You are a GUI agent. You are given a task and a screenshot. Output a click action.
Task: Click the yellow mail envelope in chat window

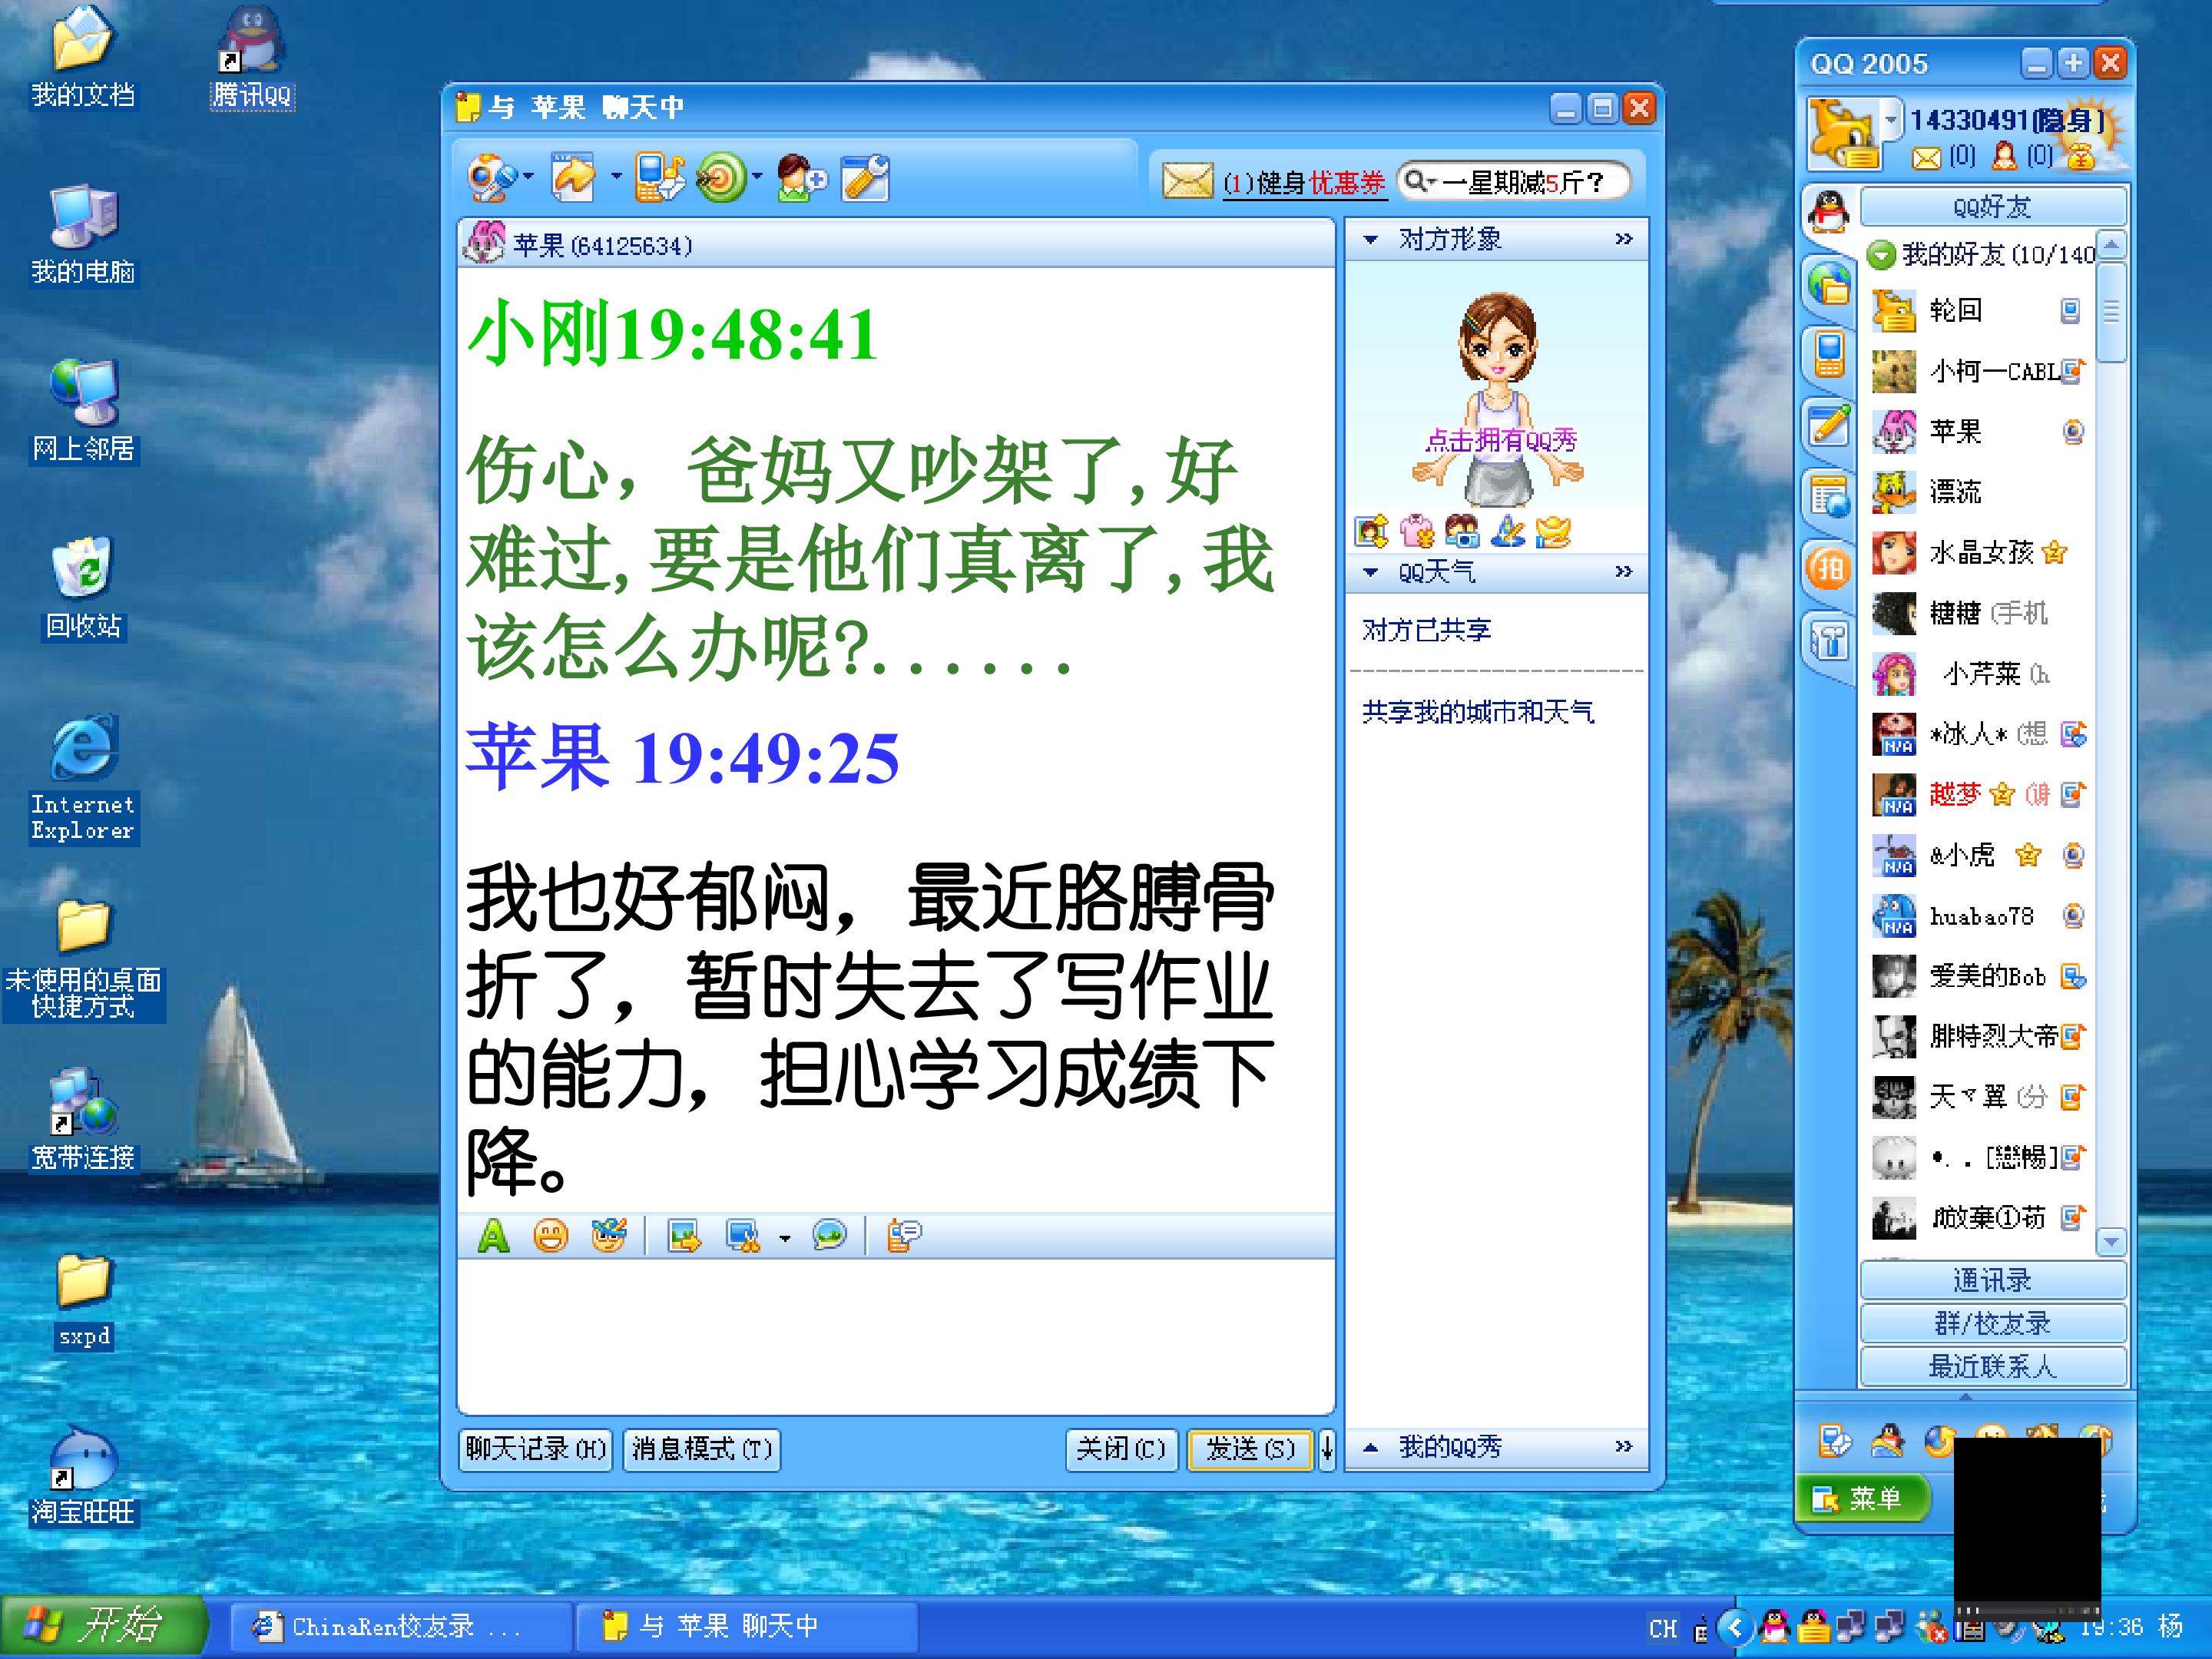pyautogui.click(x=1187, y=181)
